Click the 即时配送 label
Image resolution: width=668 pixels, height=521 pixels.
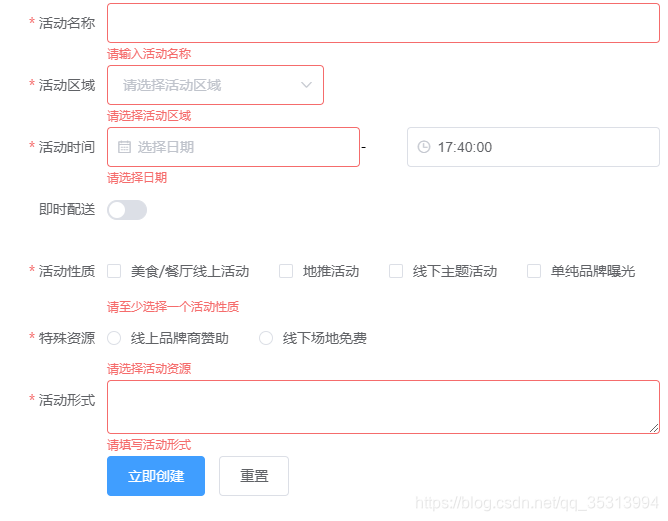[66, 209]
